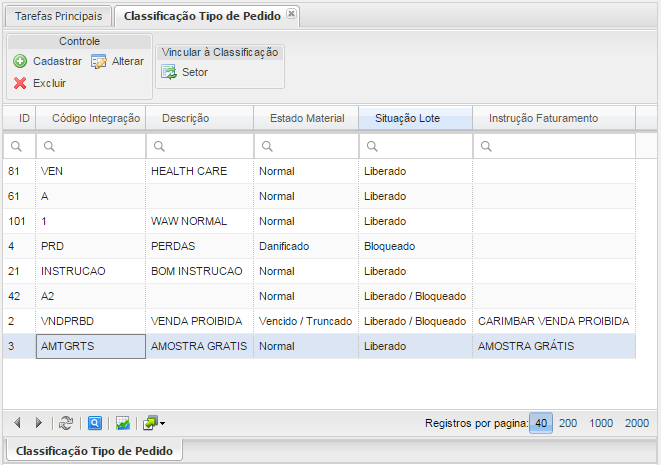
Task: Open the export dropdown icon
Action: coord(154,423)
